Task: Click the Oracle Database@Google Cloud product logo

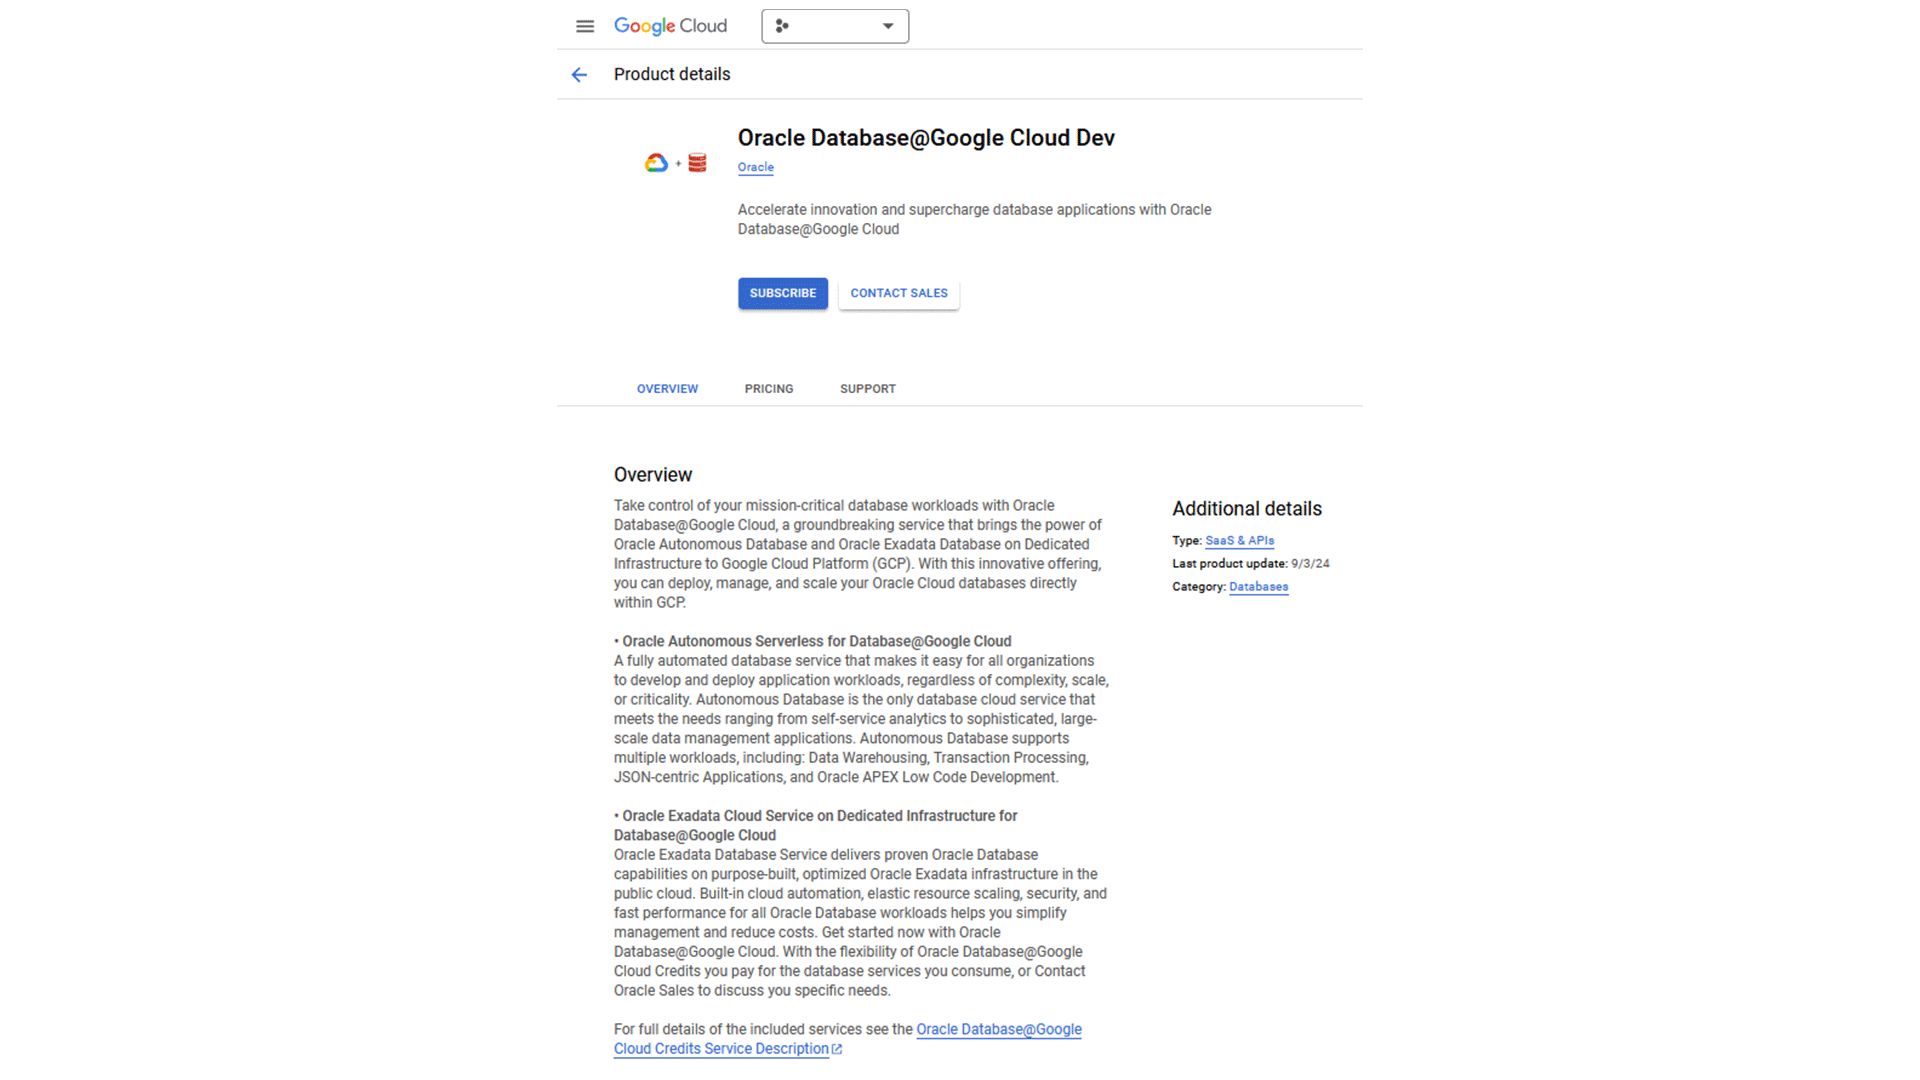Action: [x=675, y=161]
